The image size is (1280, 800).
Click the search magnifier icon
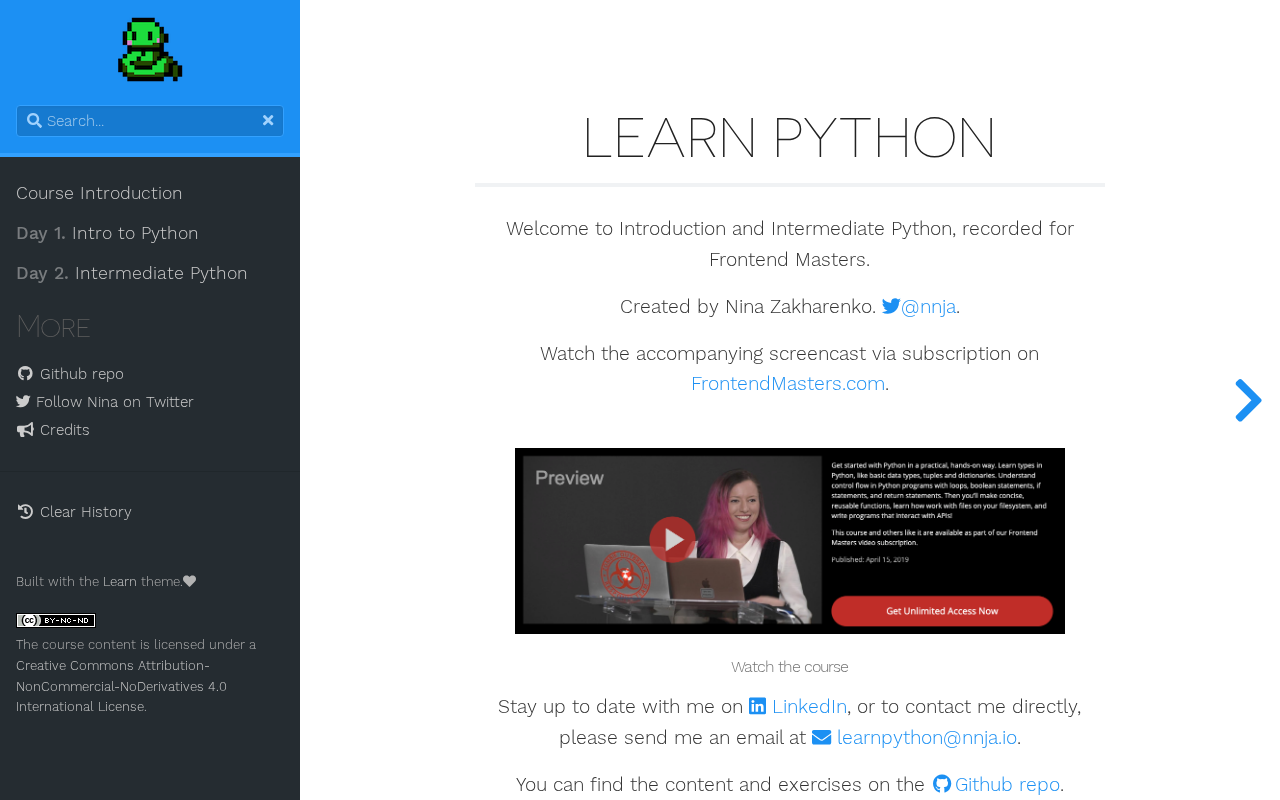point(34,121)
